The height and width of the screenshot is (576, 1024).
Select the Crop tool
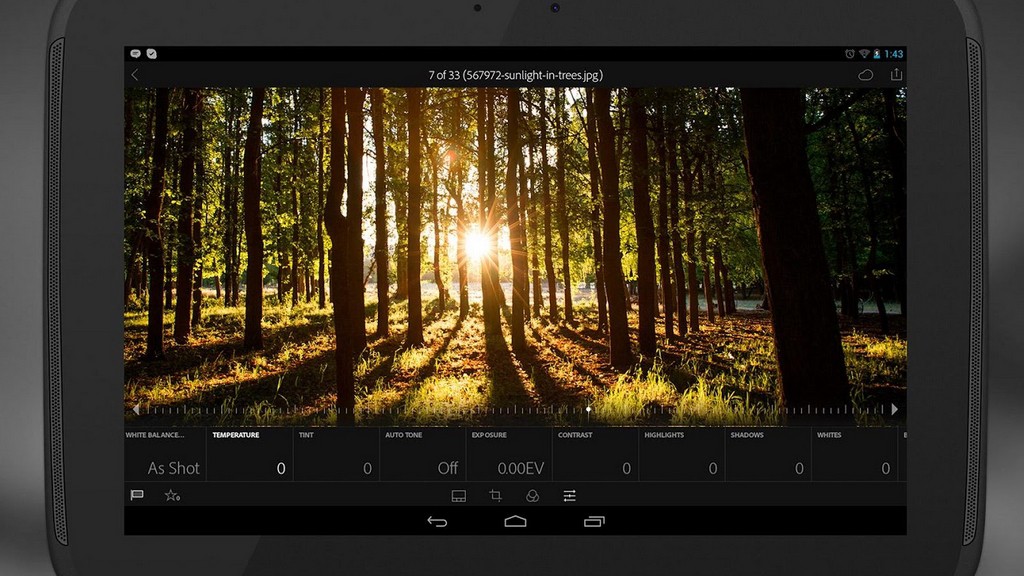point(495,495)
